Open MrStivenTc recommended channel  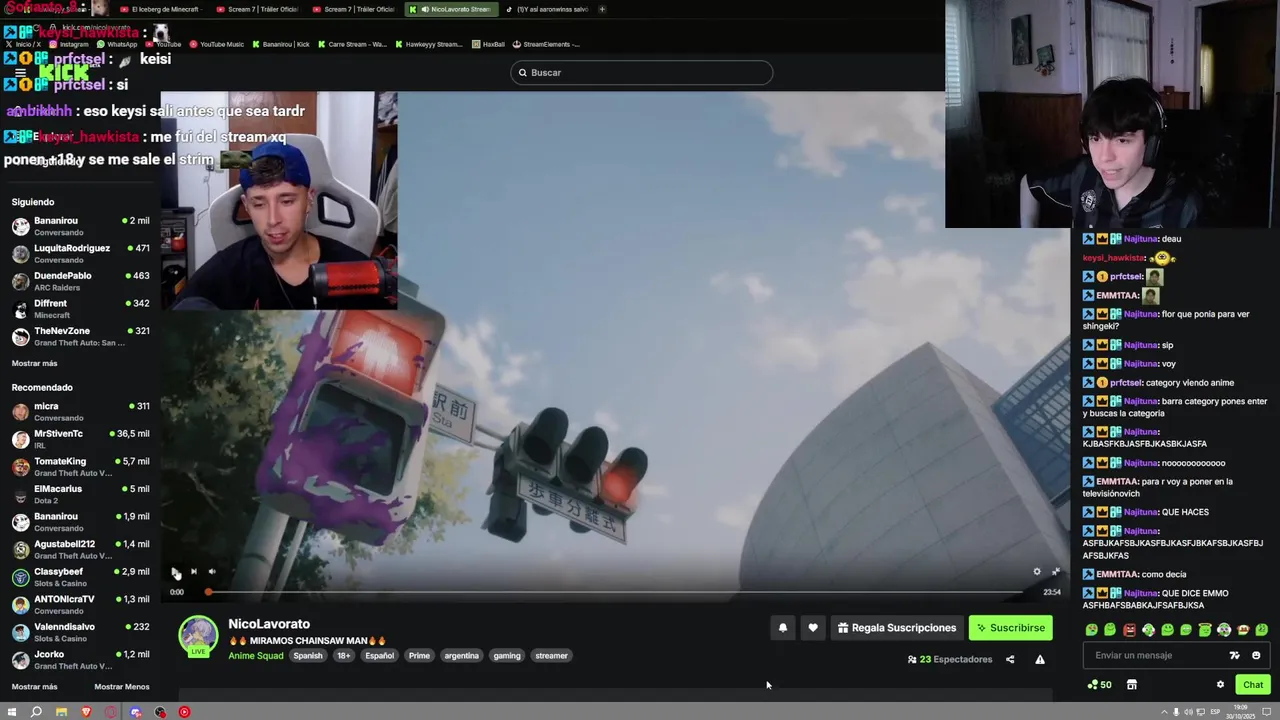click(x=80, y=439)
